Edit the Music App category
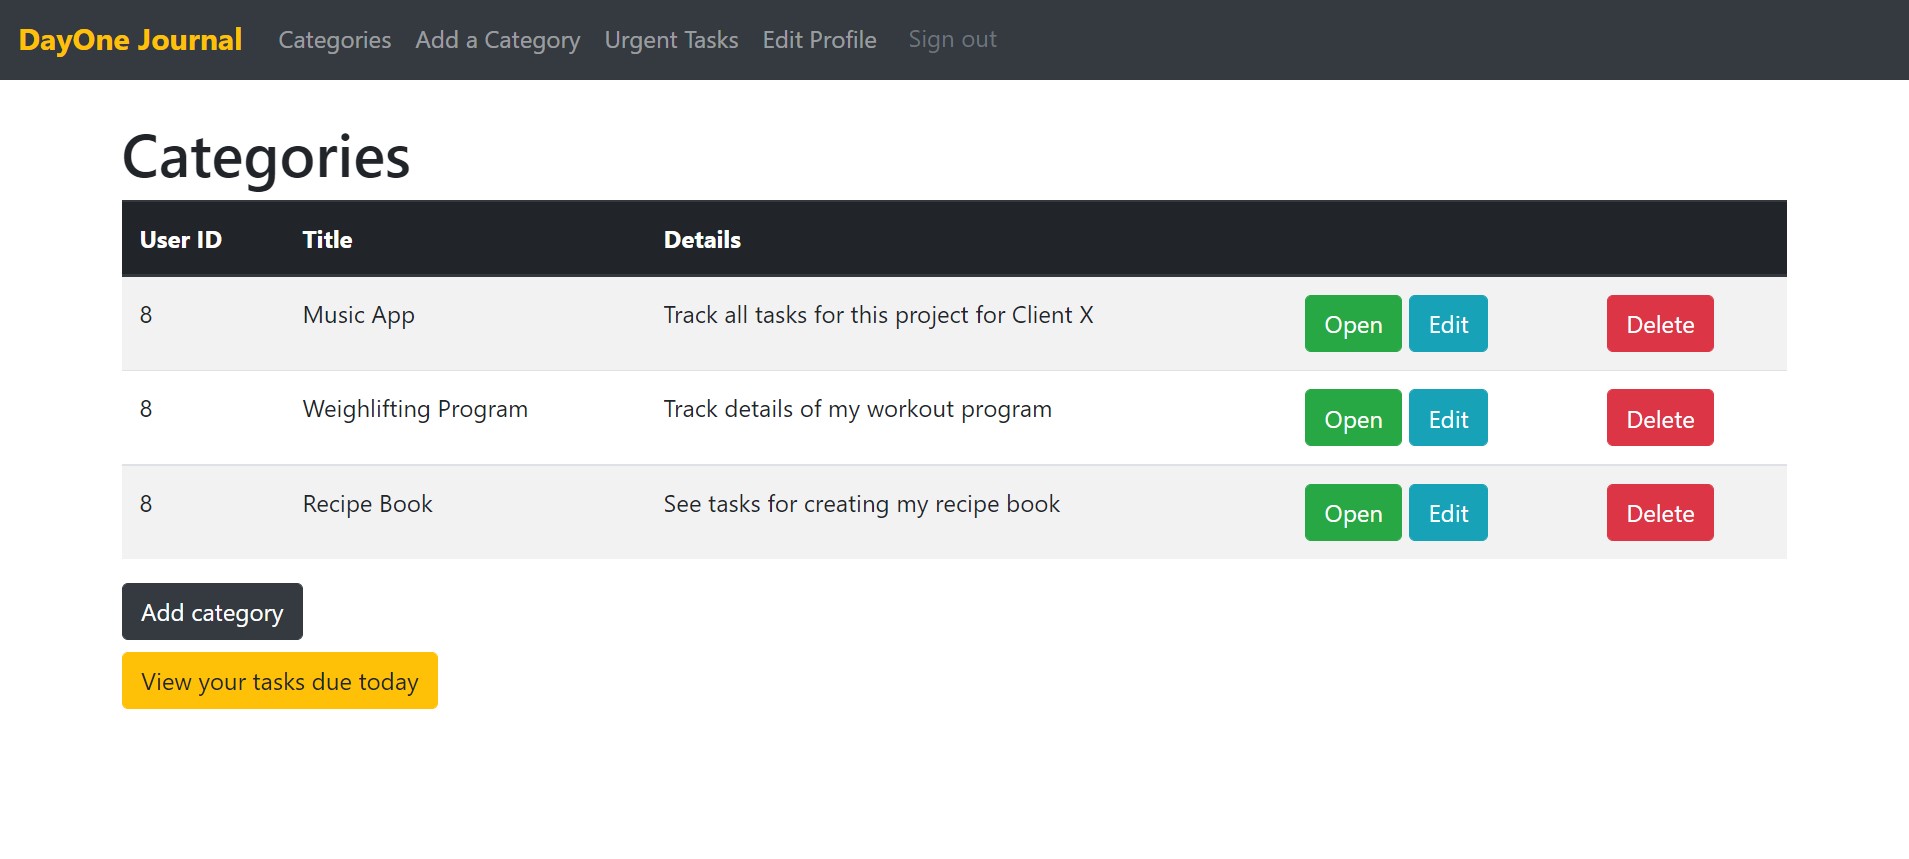This screenshot has height=859, width=1909. click(x=1448, y=324)
